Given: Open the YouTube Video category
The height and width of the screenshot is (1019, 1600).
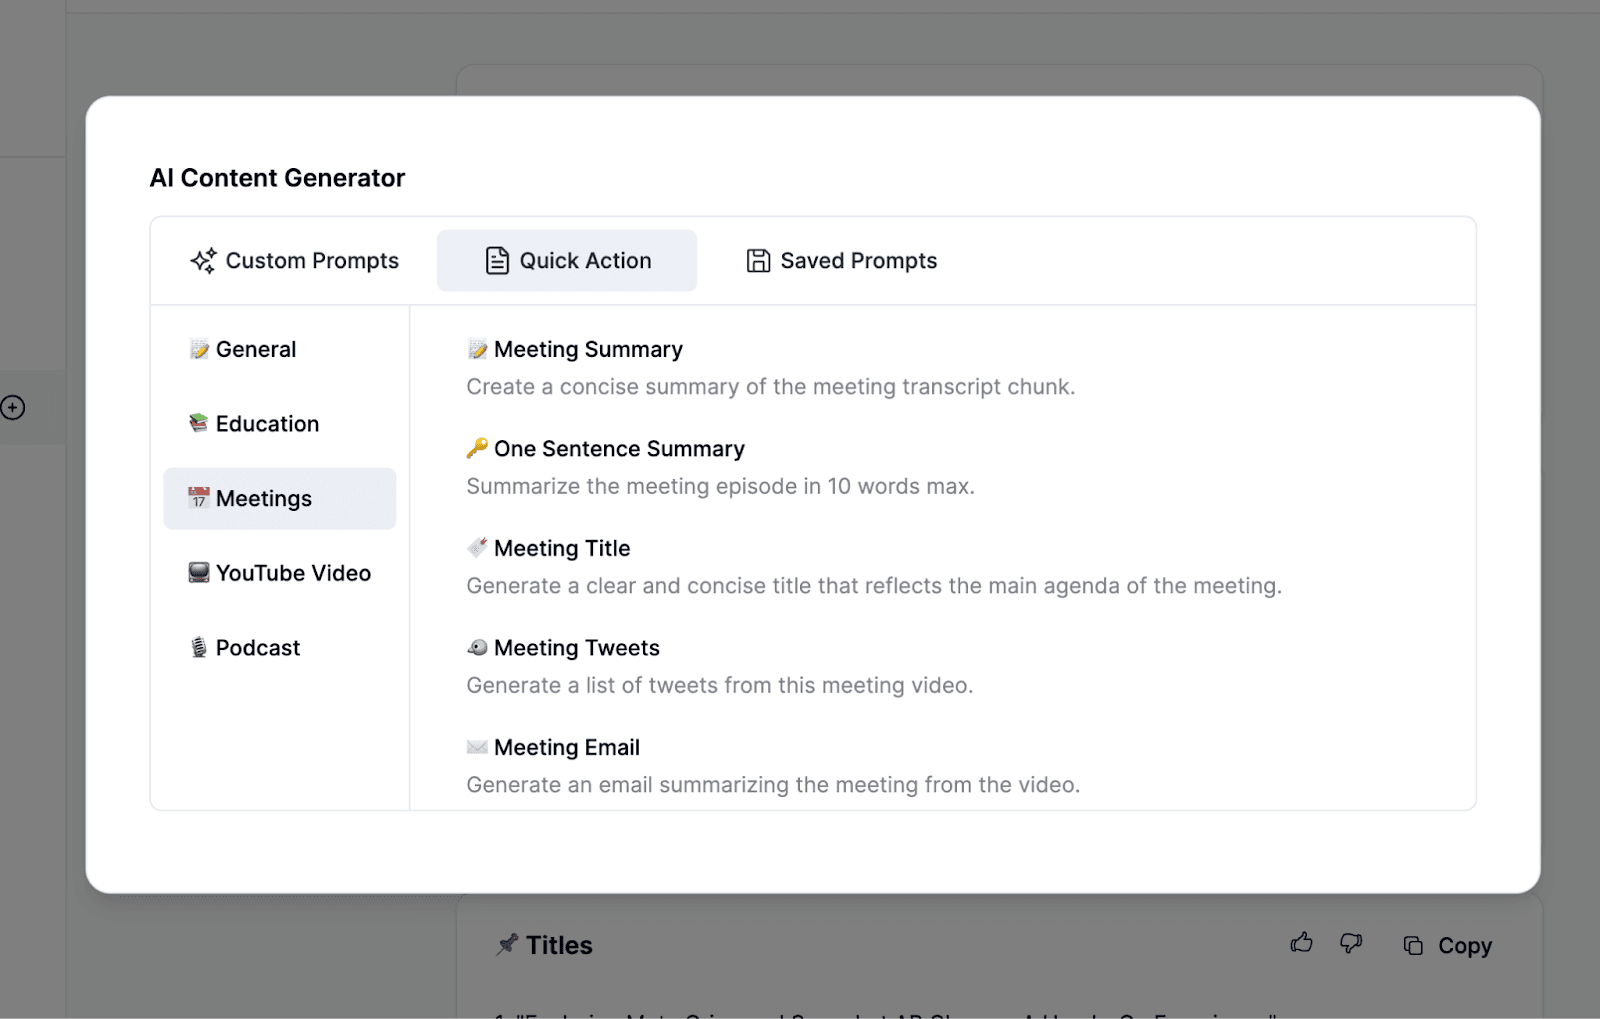Looking at the screenshot, I should 293,573.
